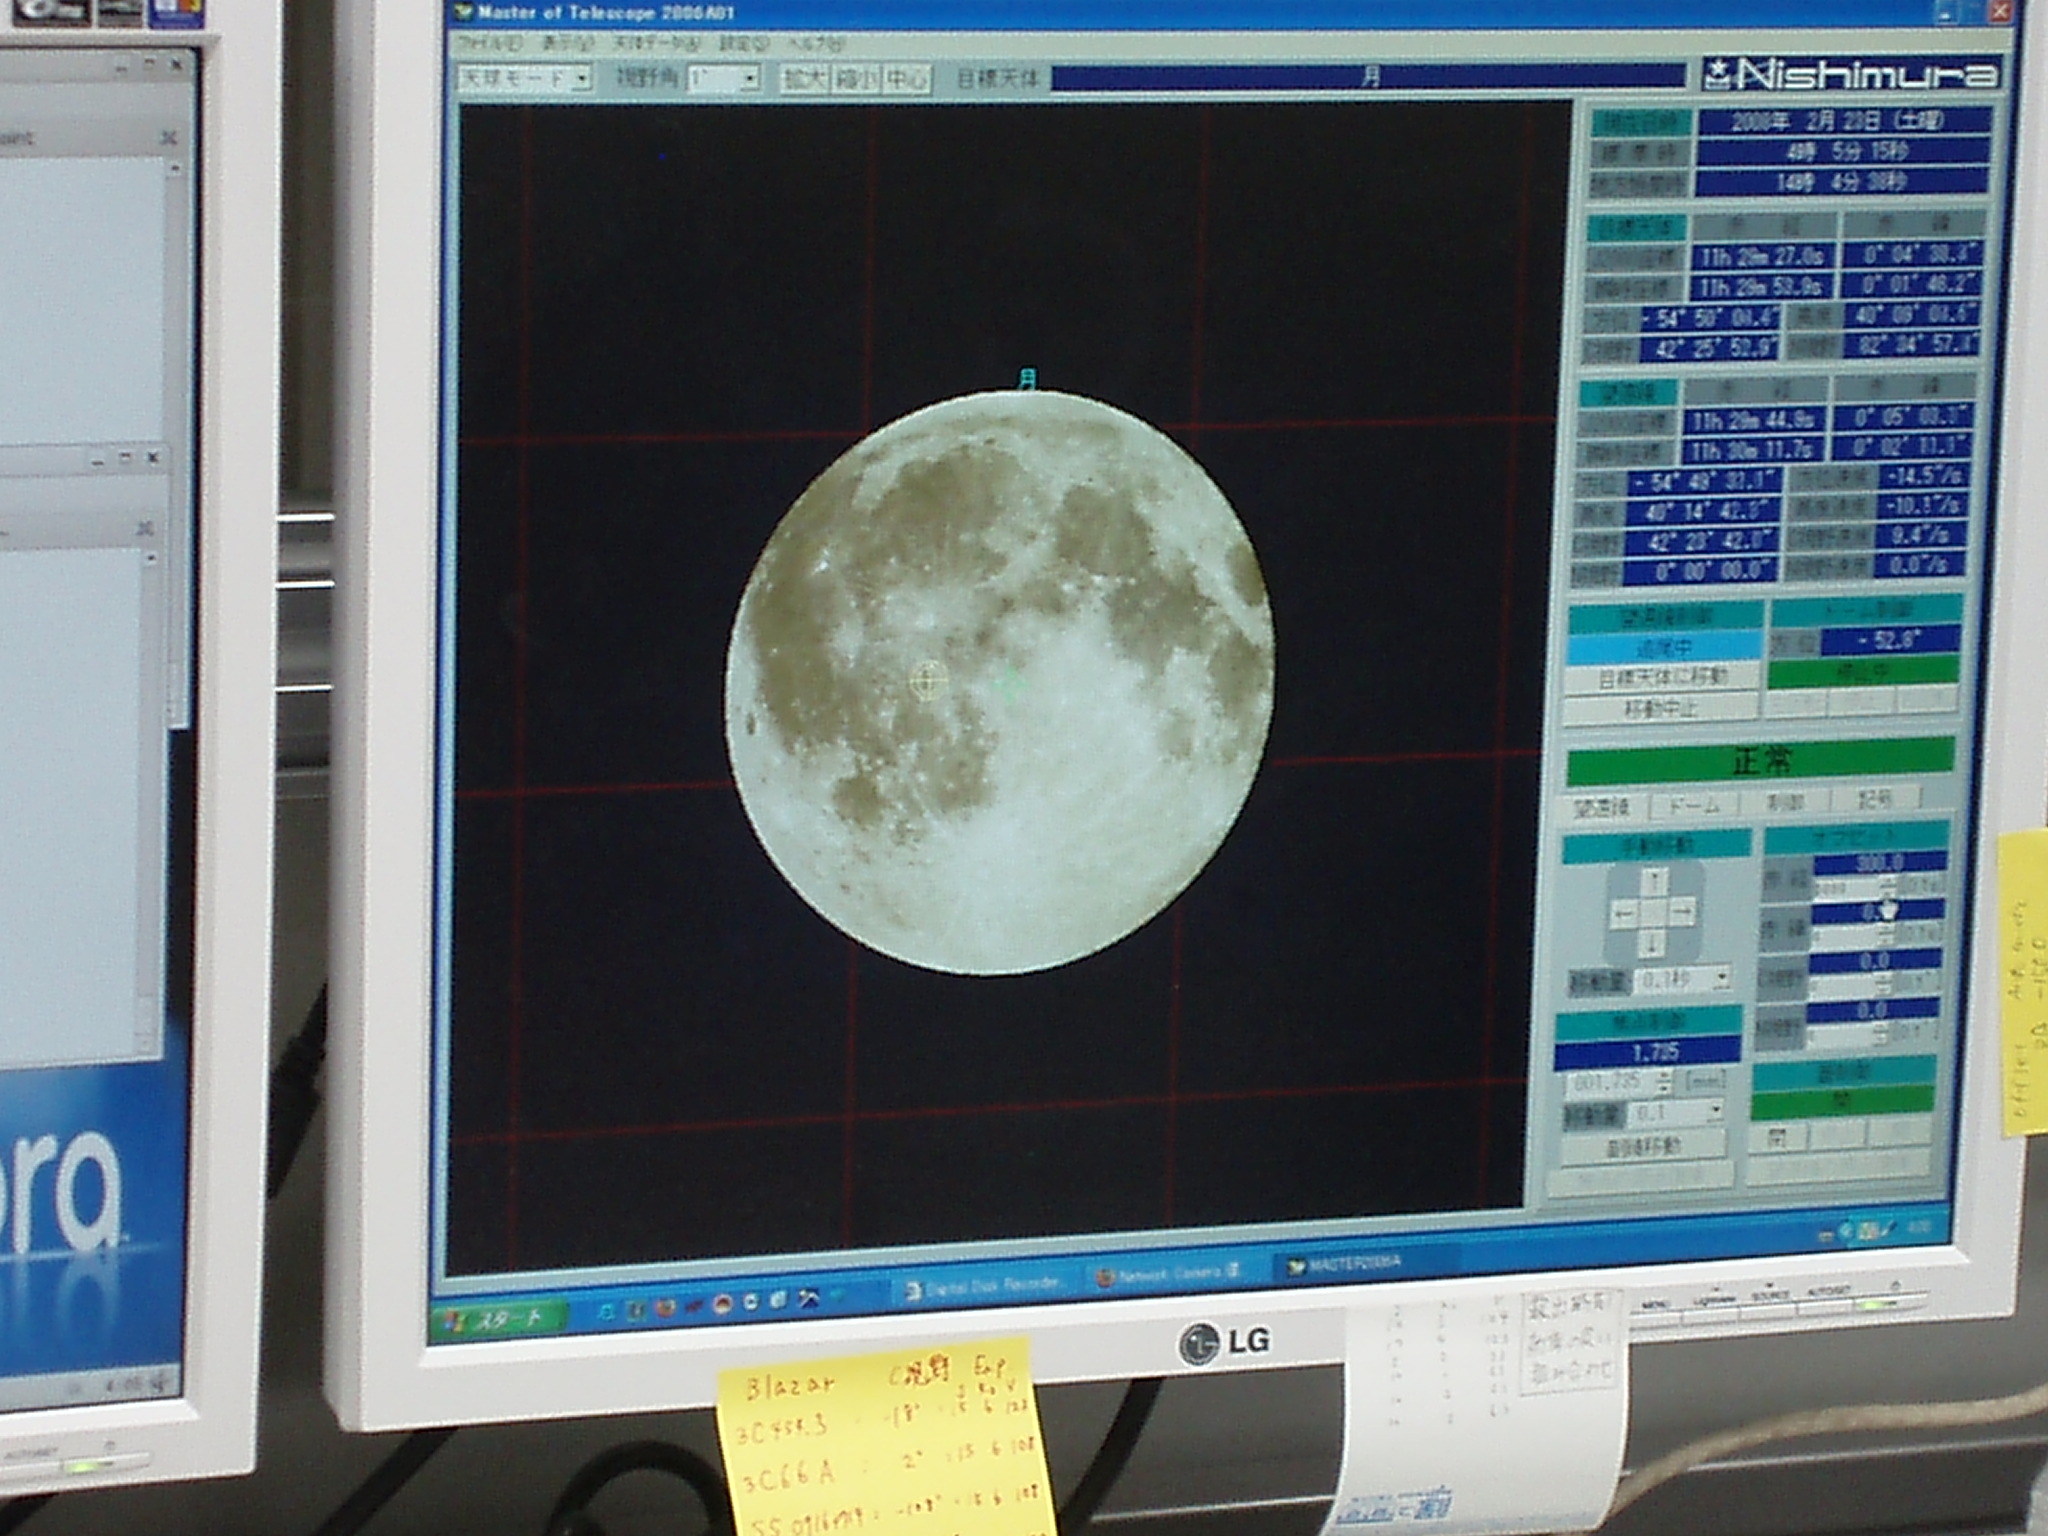Image resolution: width=2048 pixels, height=1536 pixels.
Task: Click the 目標天体に移動 slew-to-target button
Action: coord(1662,678)
